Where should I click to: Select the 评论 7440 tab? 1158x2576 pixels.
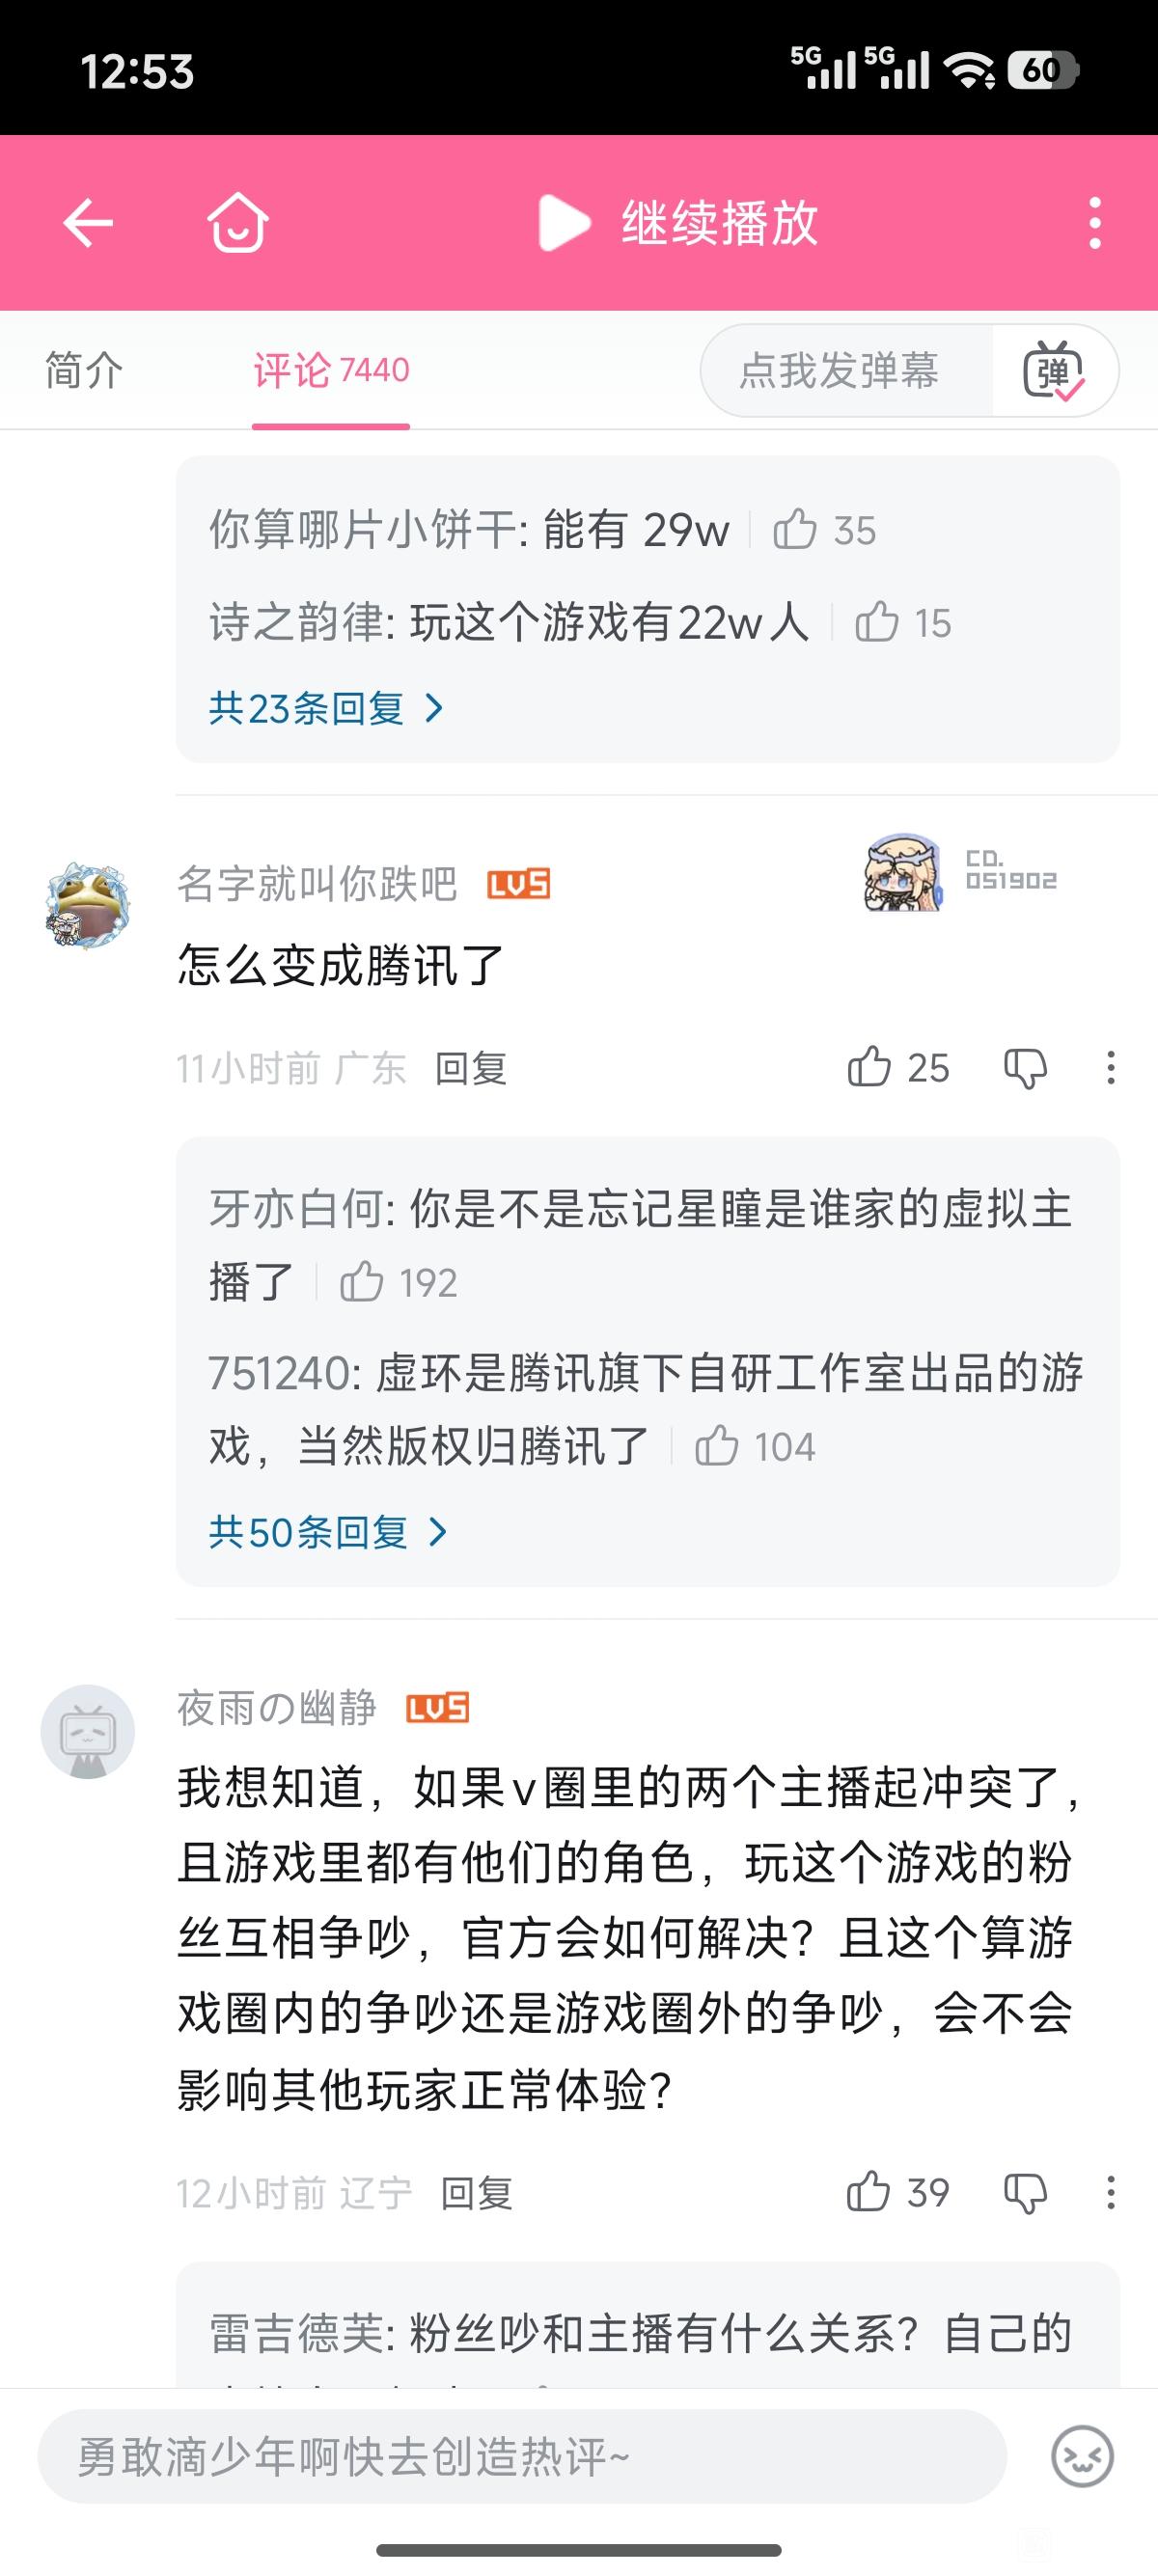[331, 371]
